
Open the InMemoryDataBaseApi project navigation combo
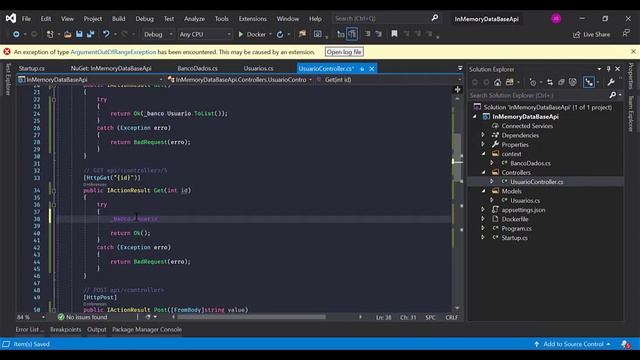coord(90,80)
